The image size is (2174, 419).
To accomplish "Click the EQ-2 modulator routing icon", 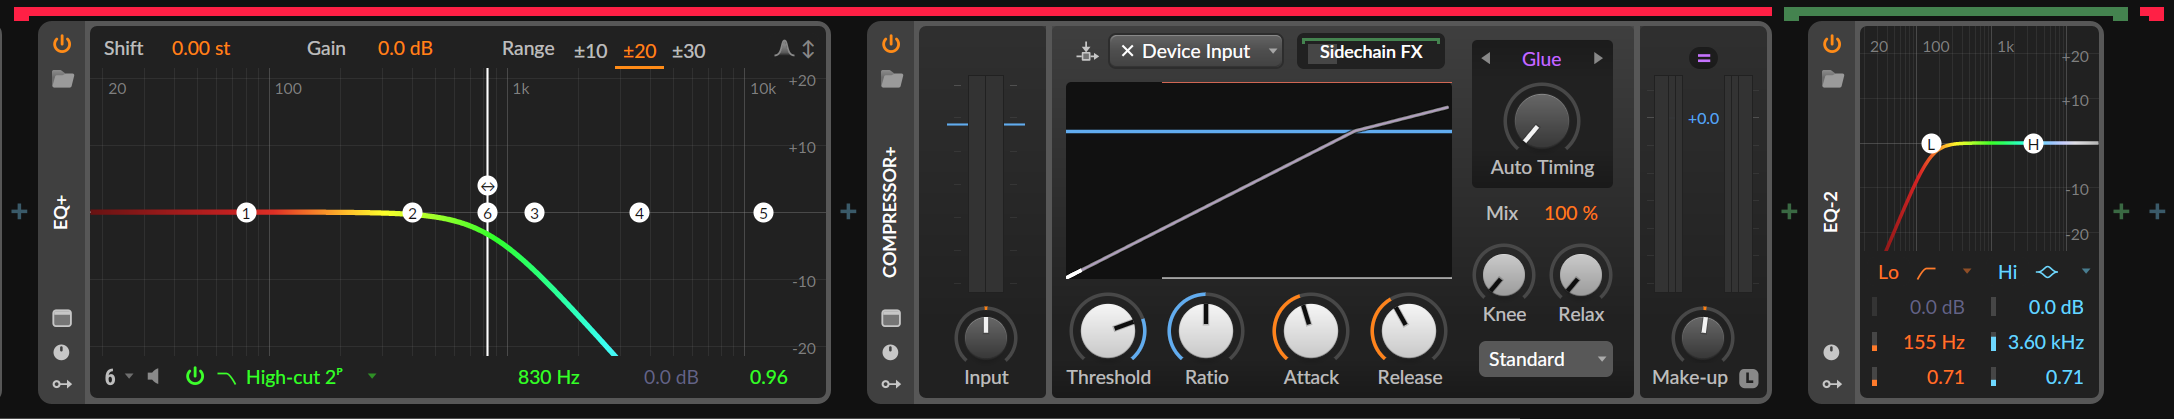I will [x=1831, y=384].
